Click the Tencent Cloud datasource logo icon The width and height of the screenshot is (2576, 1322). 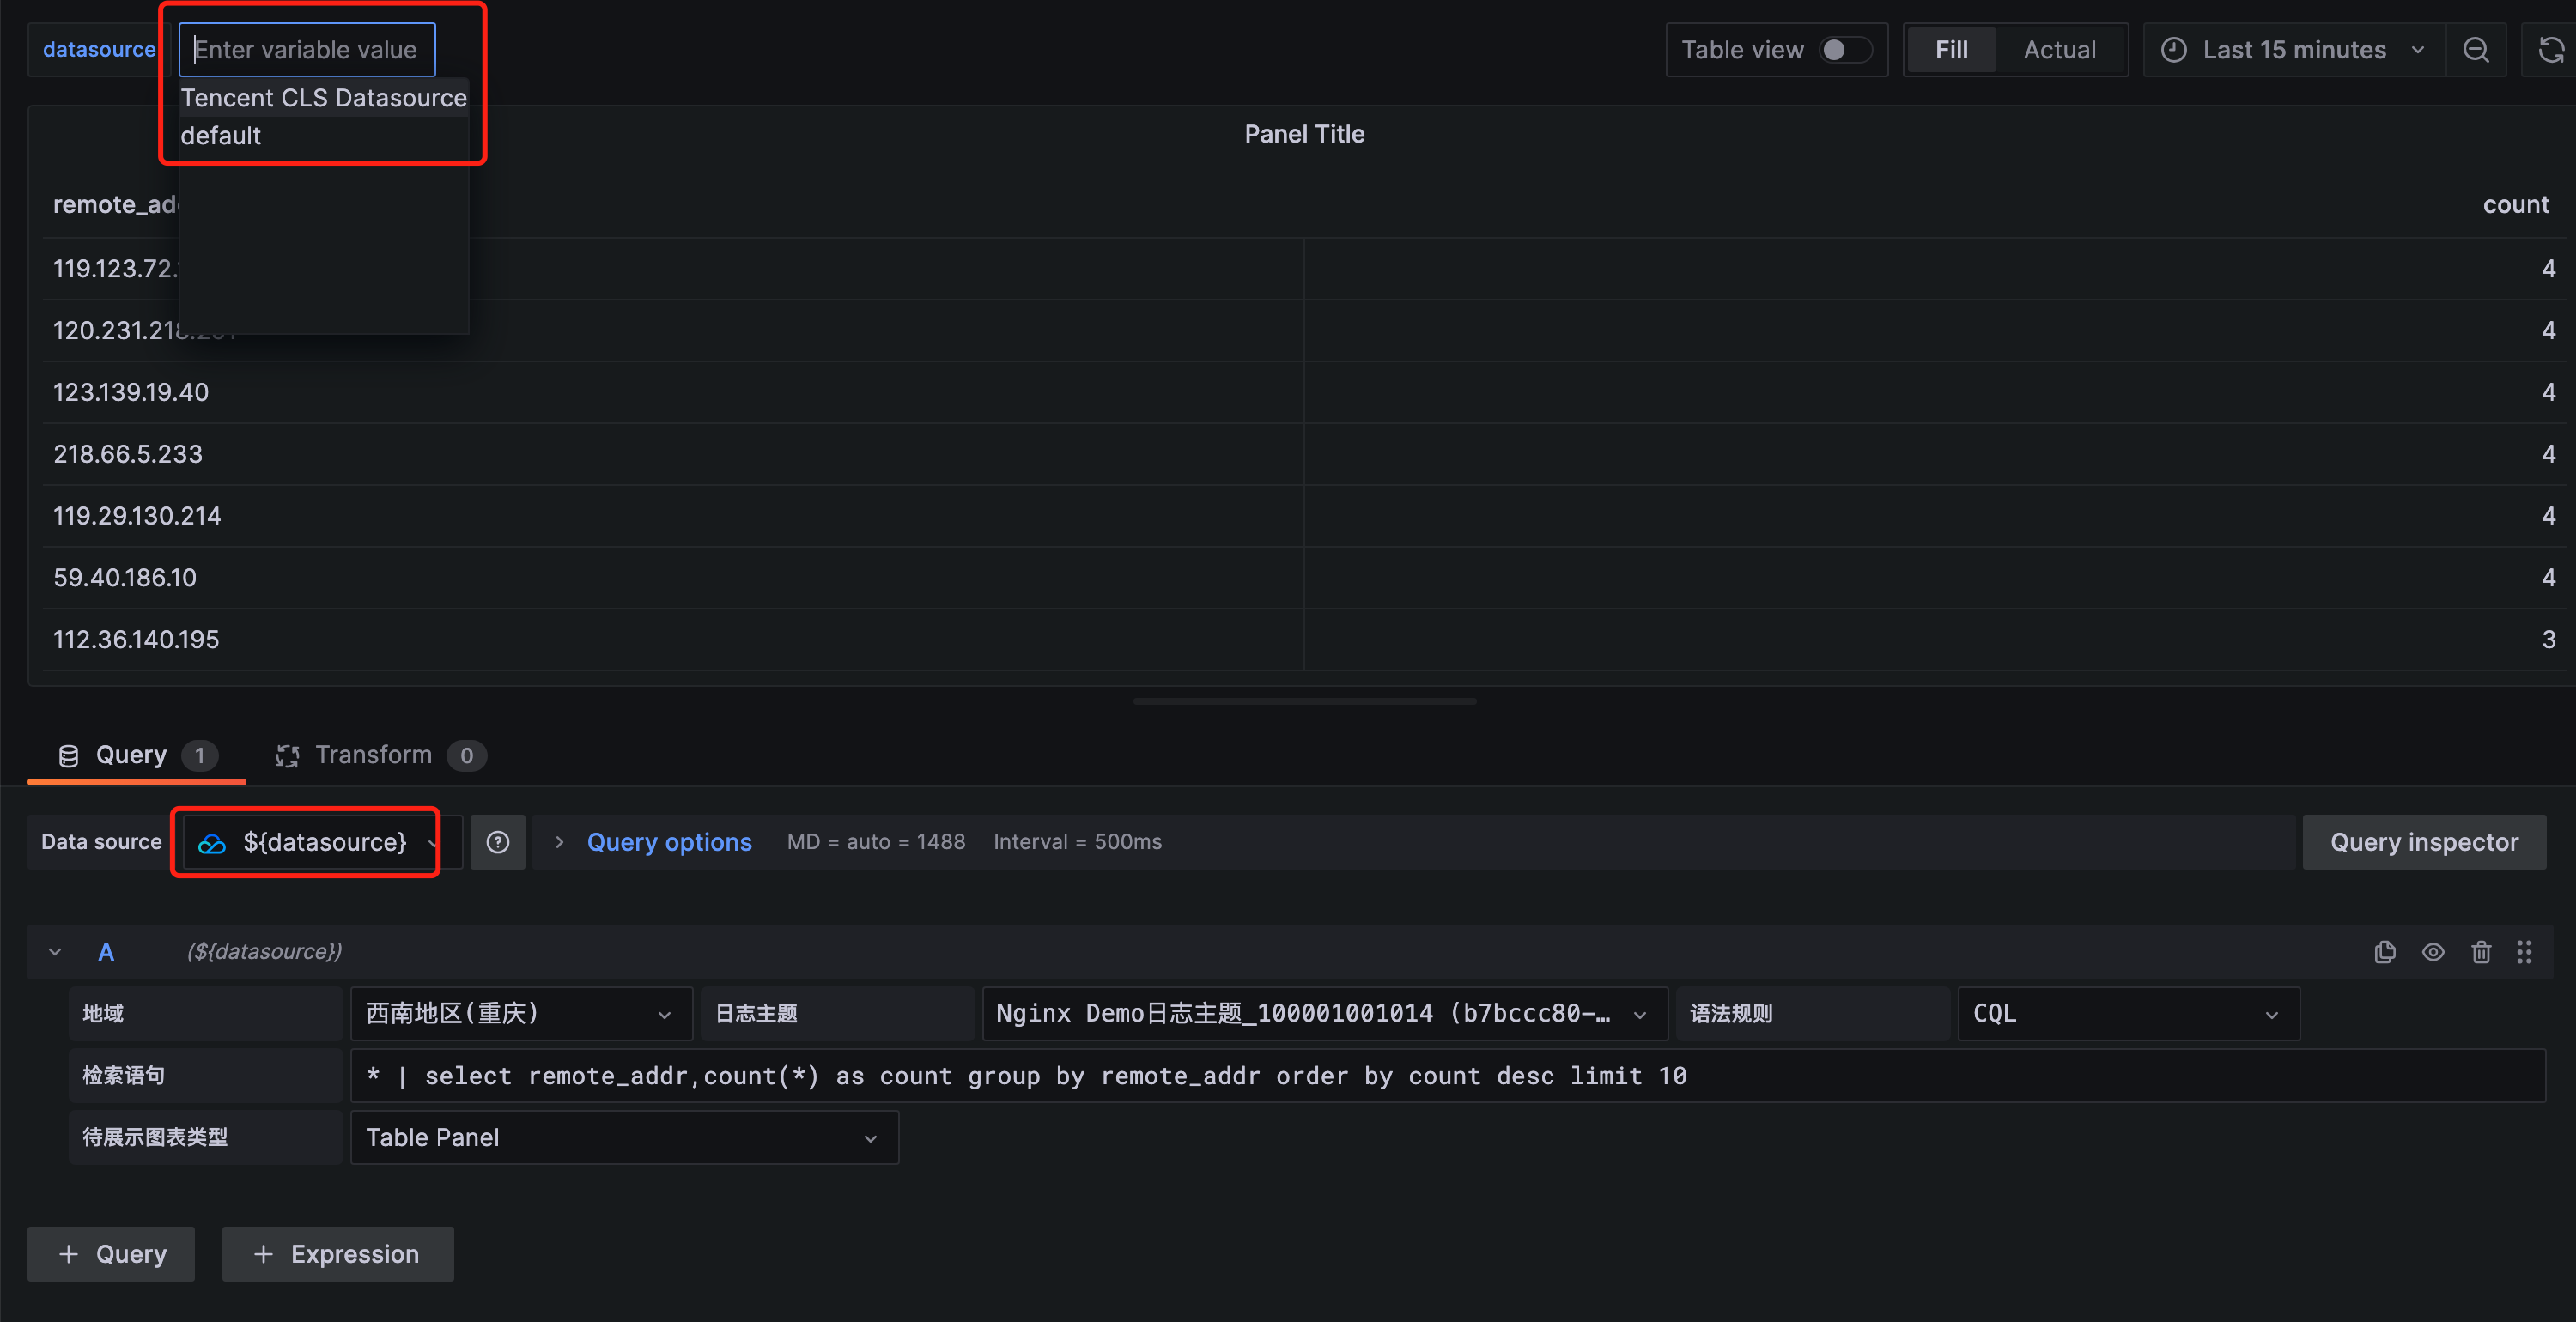point(212,841)
